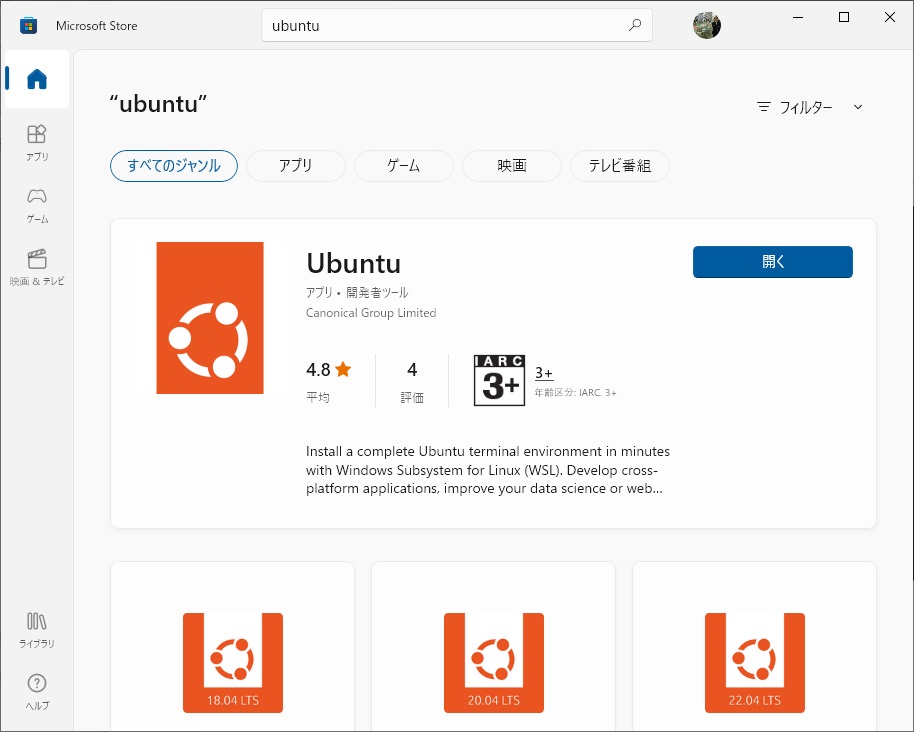Click the Microsoft Store logo icon
The height and width of the screenshot is (732, 914).
coord(28,26)
